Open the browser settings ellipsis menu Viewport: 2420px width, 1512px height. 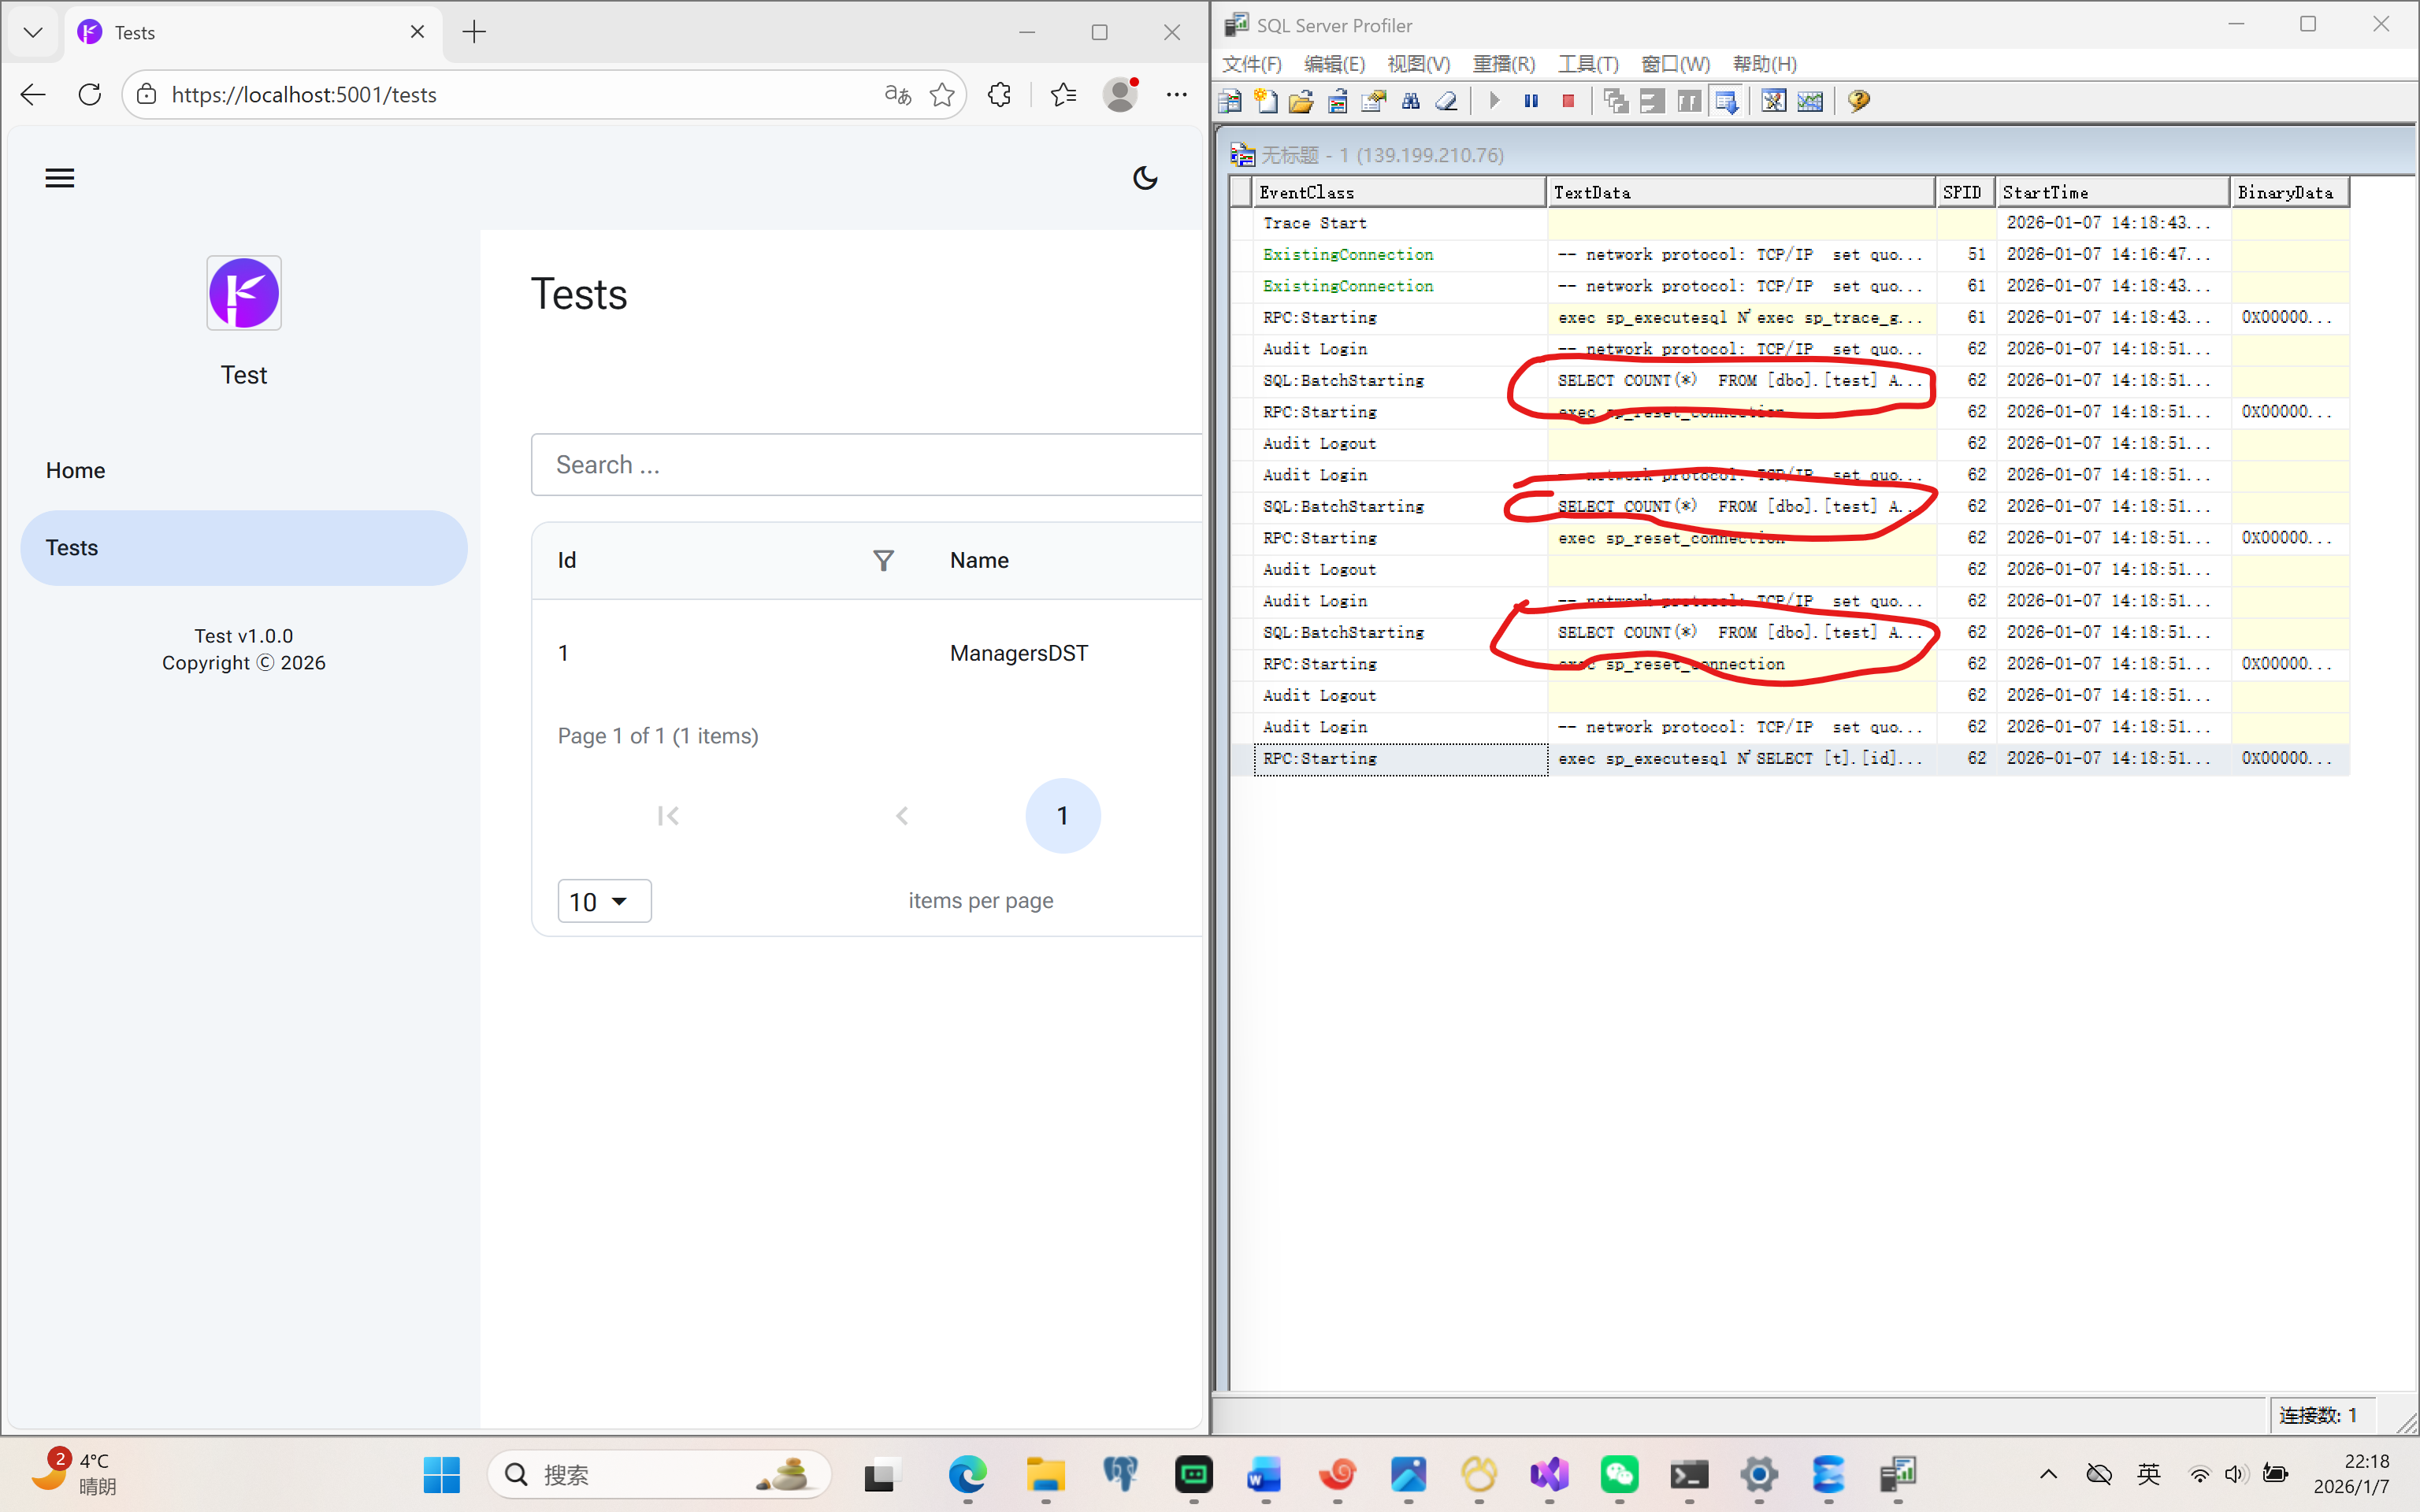tap(1177, 95)
